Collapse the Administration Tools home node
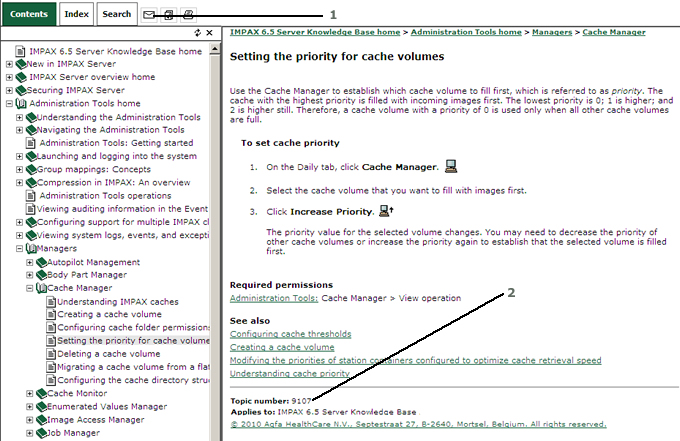680x441 pixels. 9,104
